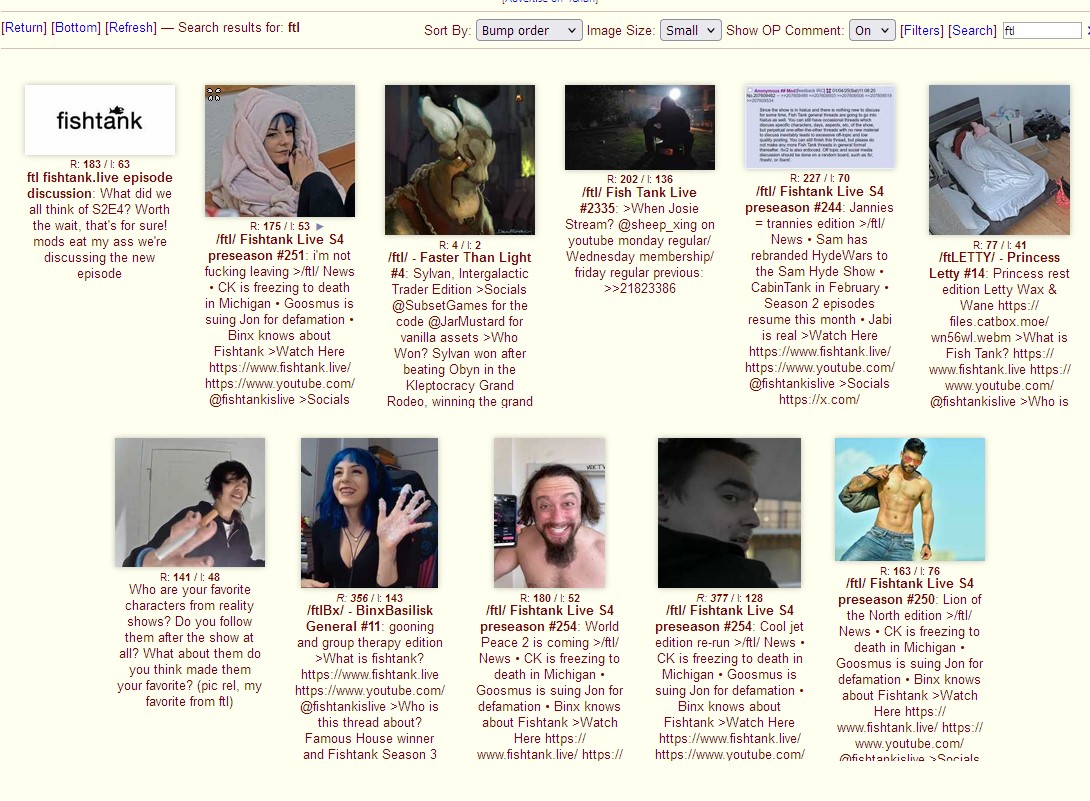This screenshot has width=1090, height=801.
Task: Open the bedroom Princess Letty thumbnail
Action: (x=1000, y=160)
